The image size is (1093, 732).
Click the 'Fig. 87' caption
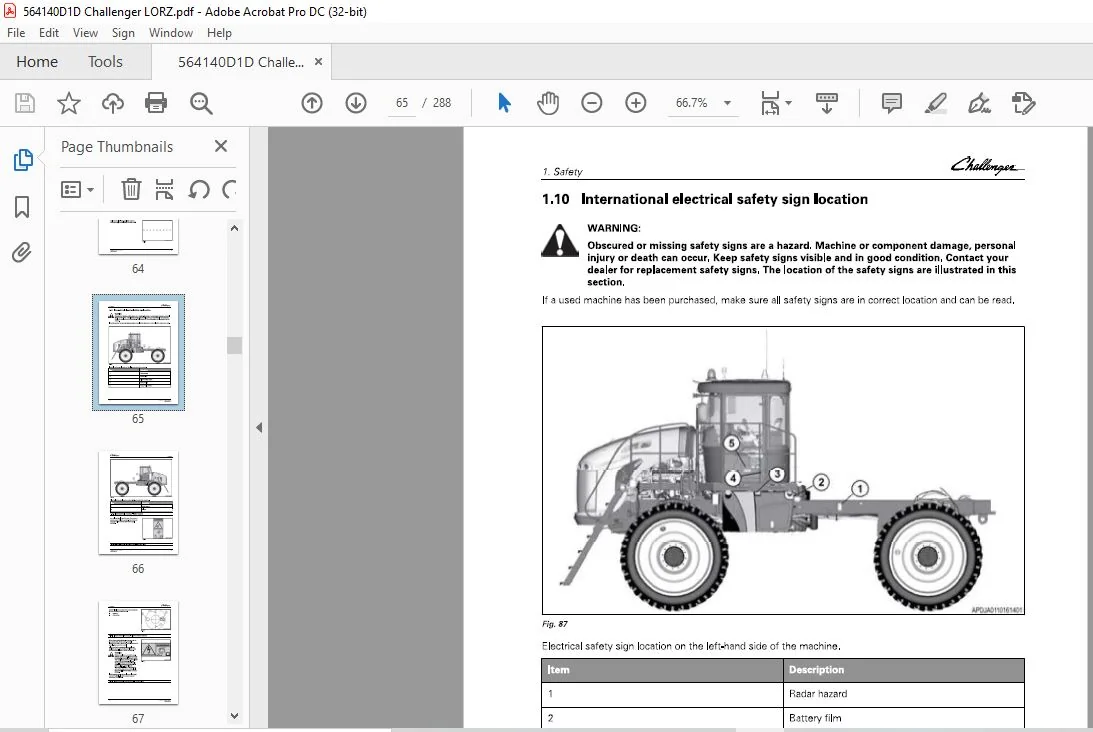555,624
